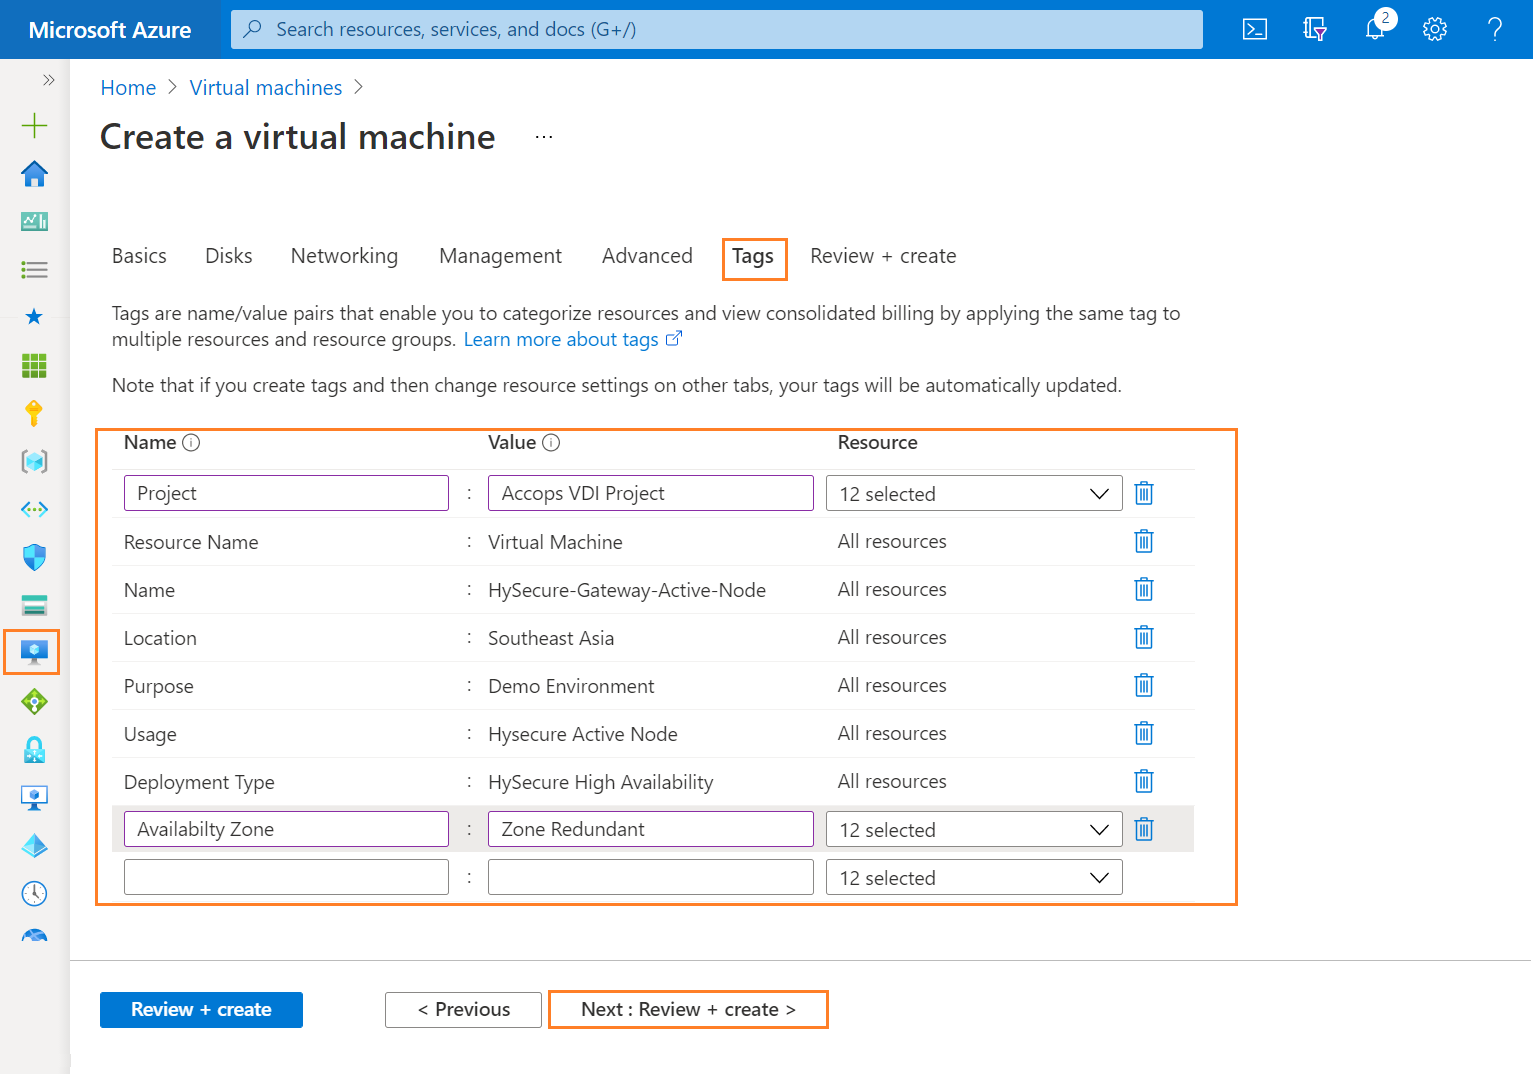Go to Virtual machines breadcrumb
The width and height of the screenshot is (1533, 1074).
pyautogui.click(x=266, y=88)
